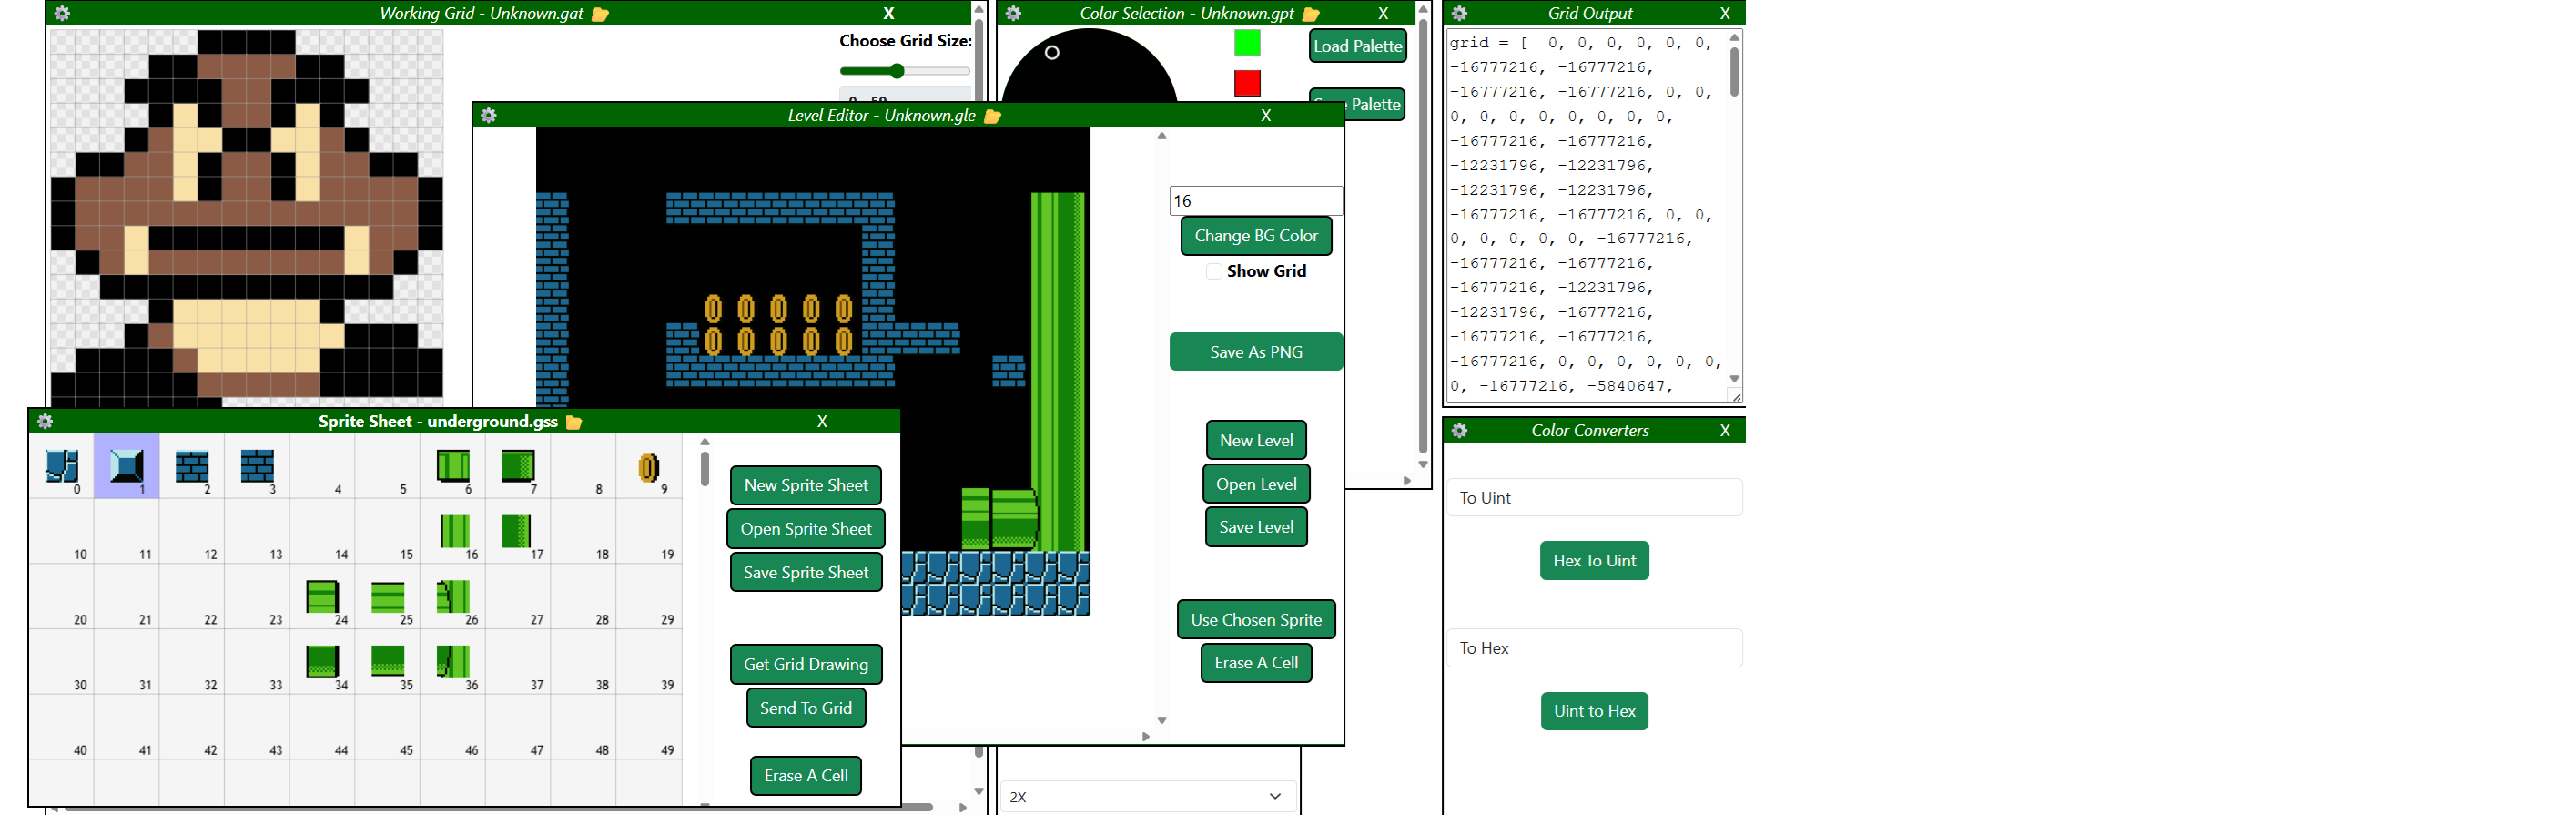Select pipe sprite numbered 36
The image size is (2576, 815).
[453, 662]
